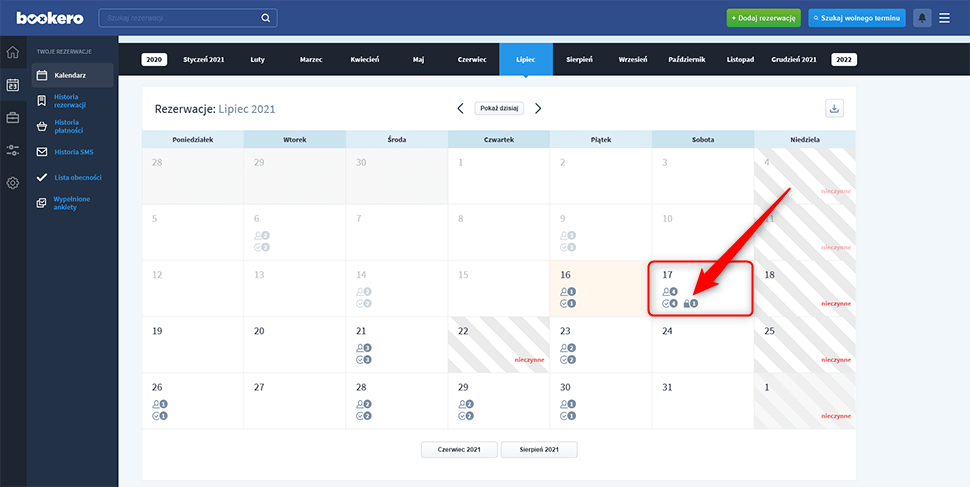Click Sierpień 2021 button below calendar
970x487 pixels.
(x=539, y=449)
